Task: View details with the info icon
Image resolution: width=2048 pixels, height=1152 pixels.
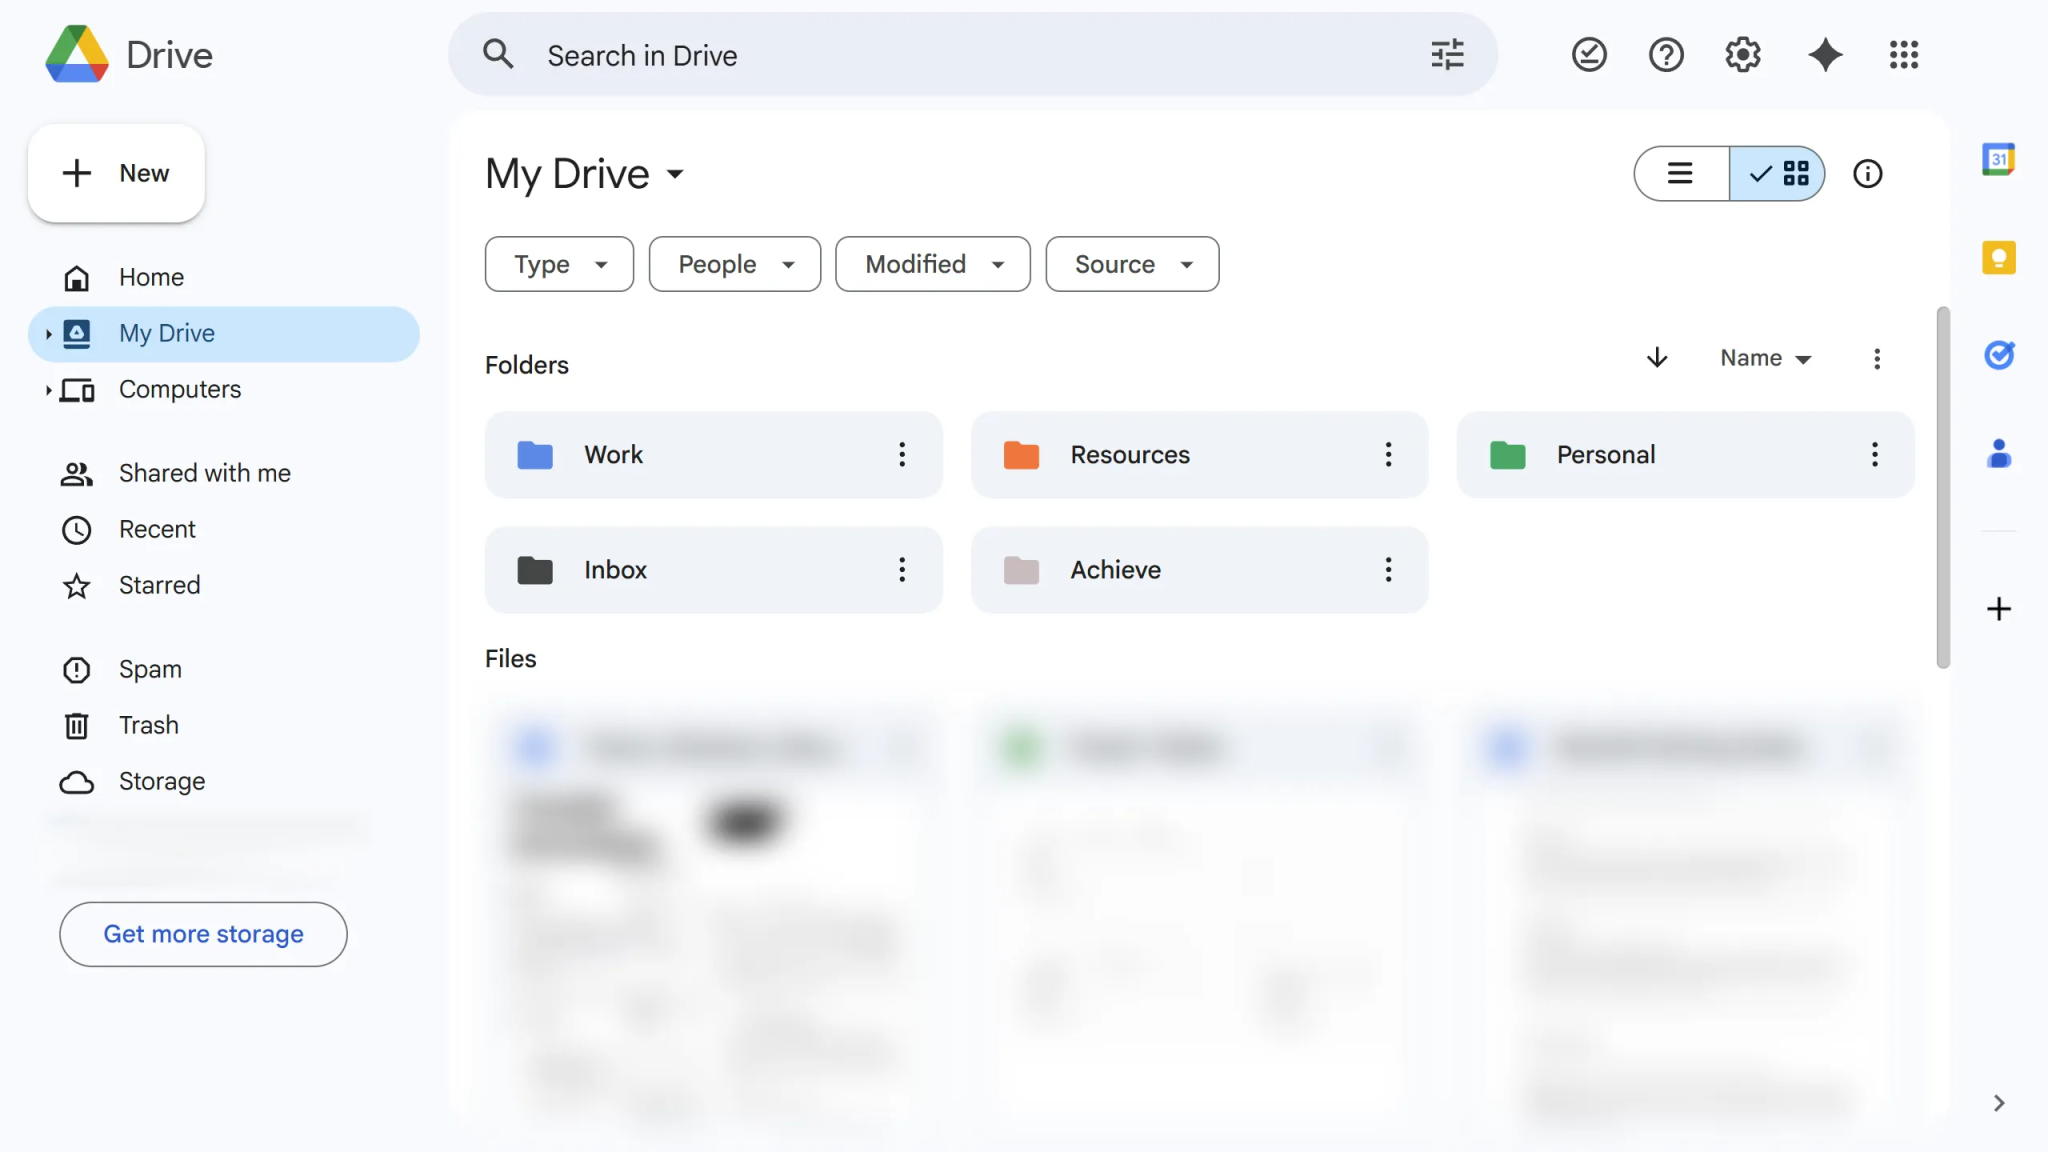Action: click(x=1867, y=173)
